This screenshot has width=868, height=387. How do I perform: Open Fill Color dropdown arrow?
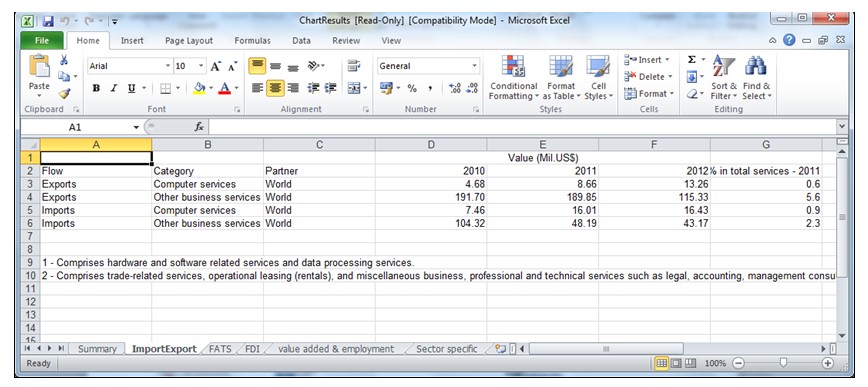(x=211, y=88)
